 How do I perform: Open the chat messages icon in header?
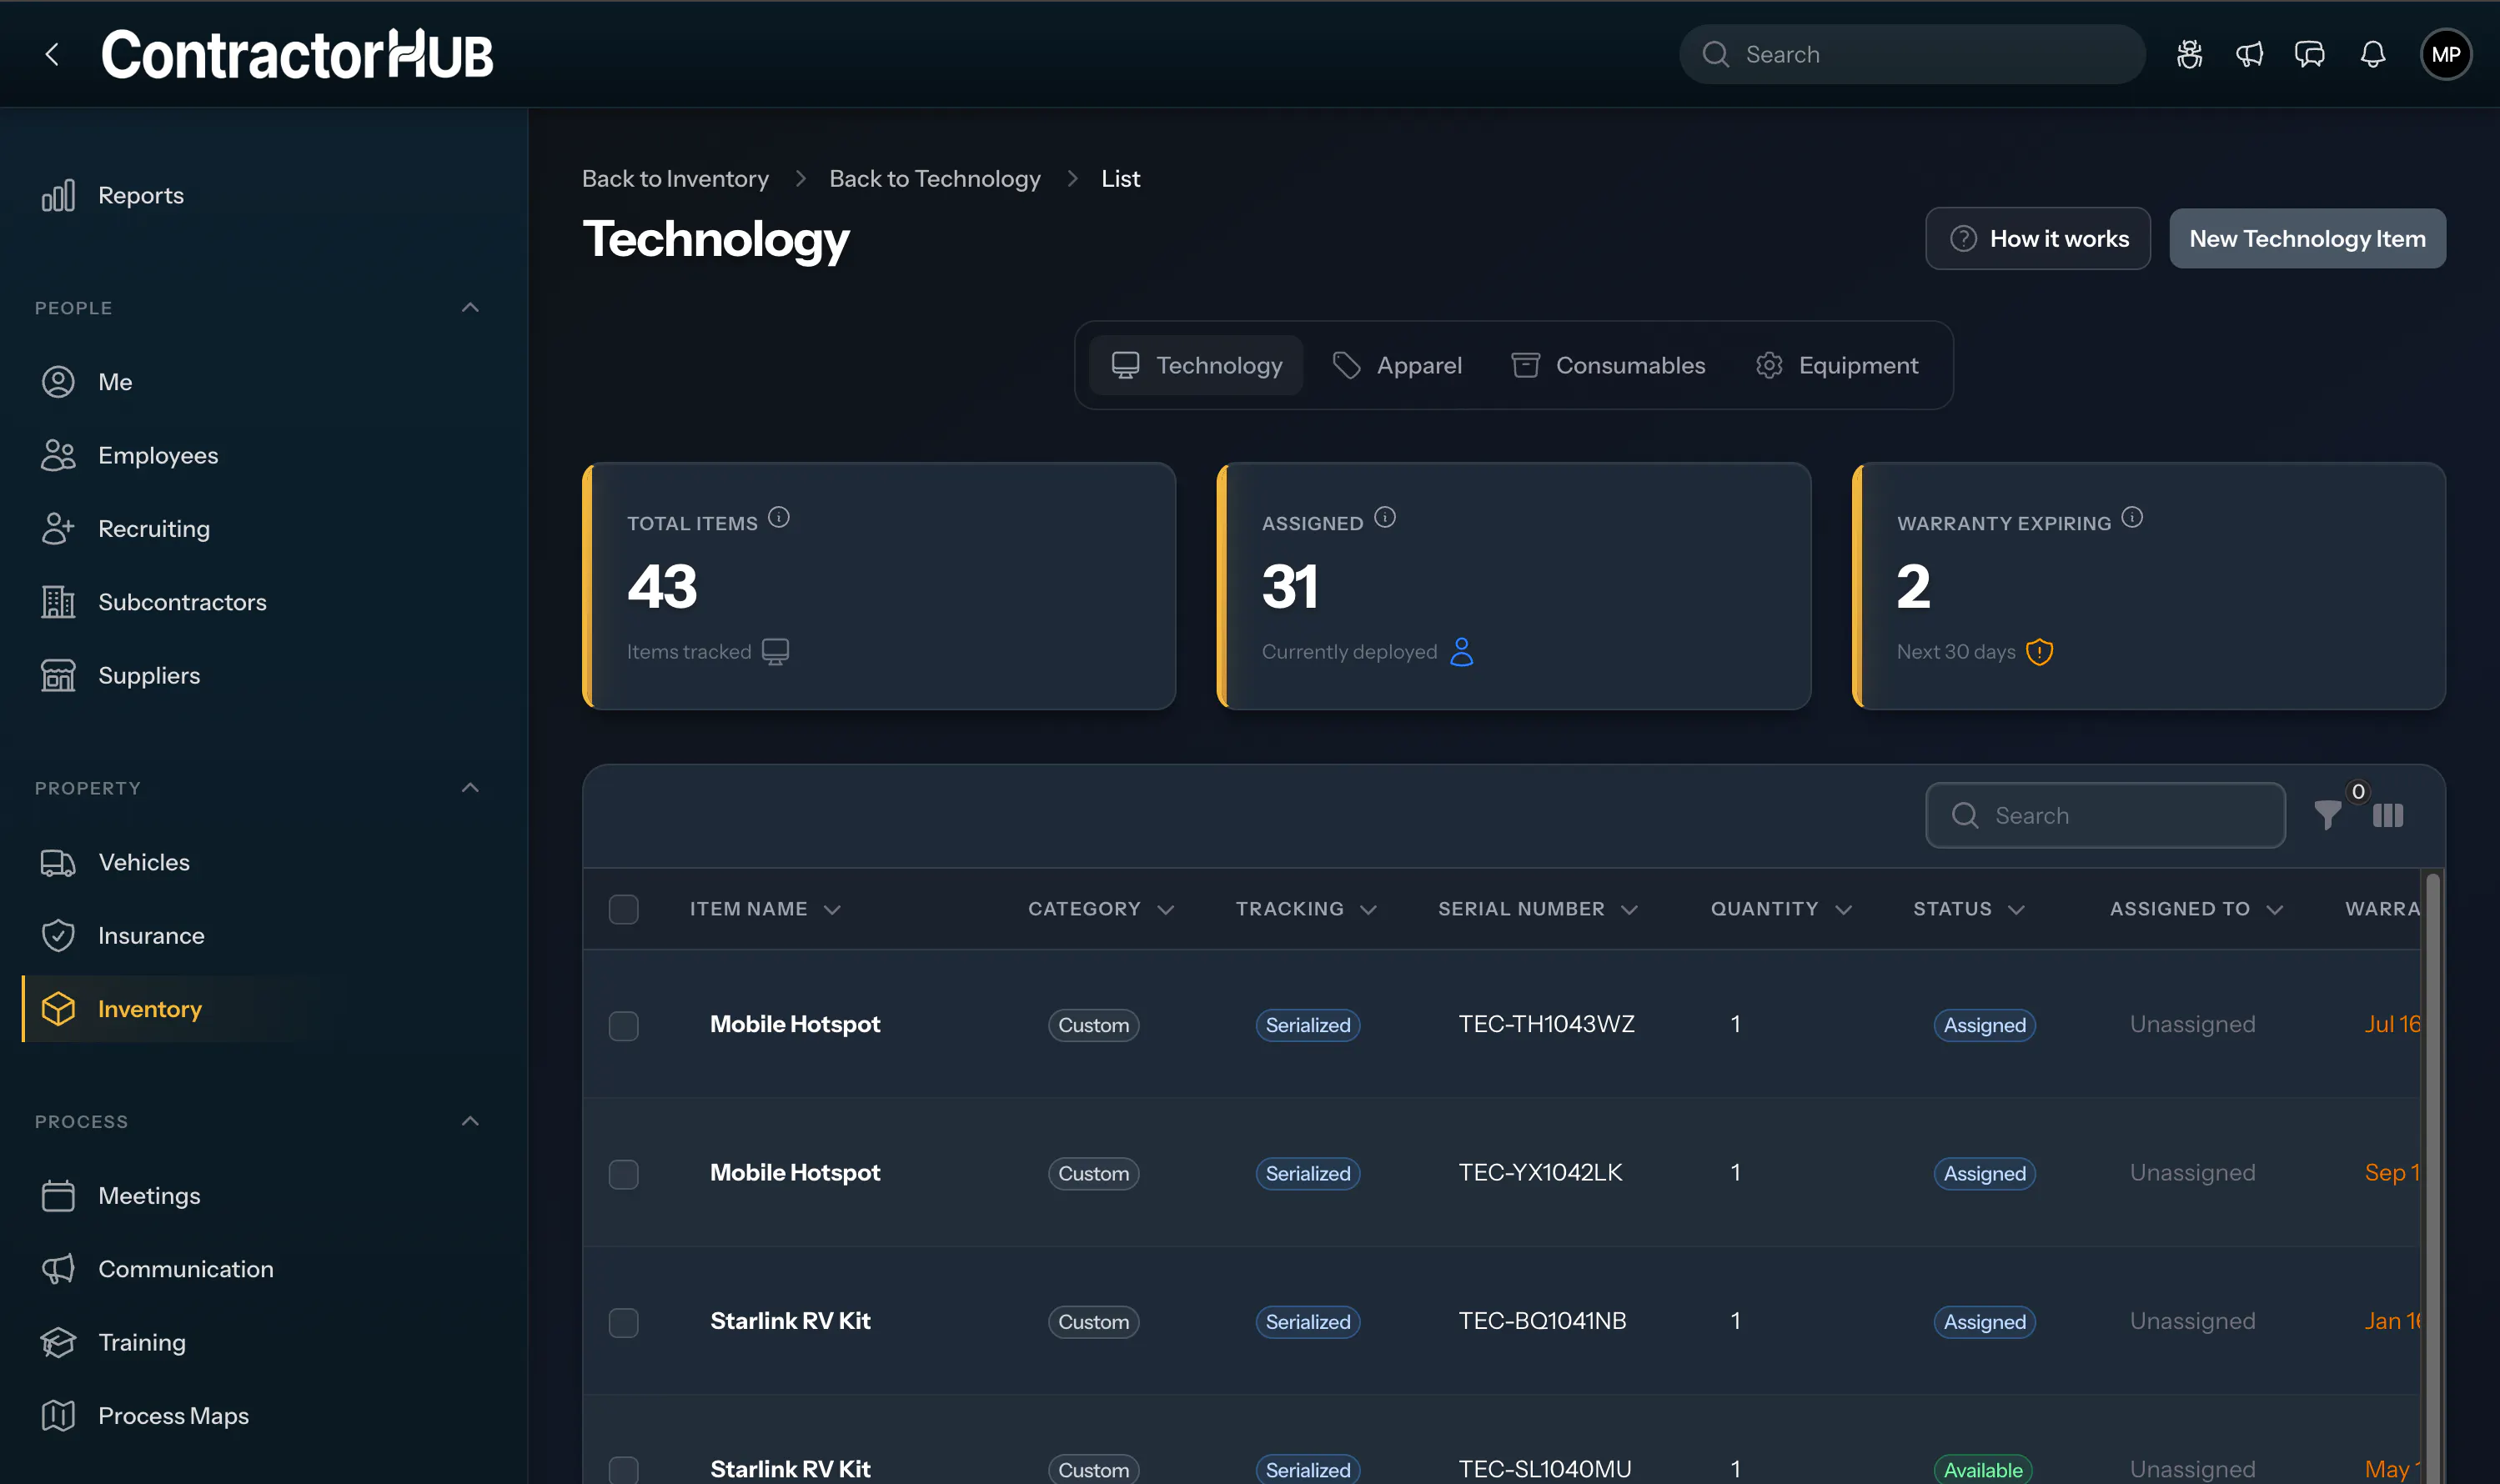pyautogui.click(x=2309, y=54)
